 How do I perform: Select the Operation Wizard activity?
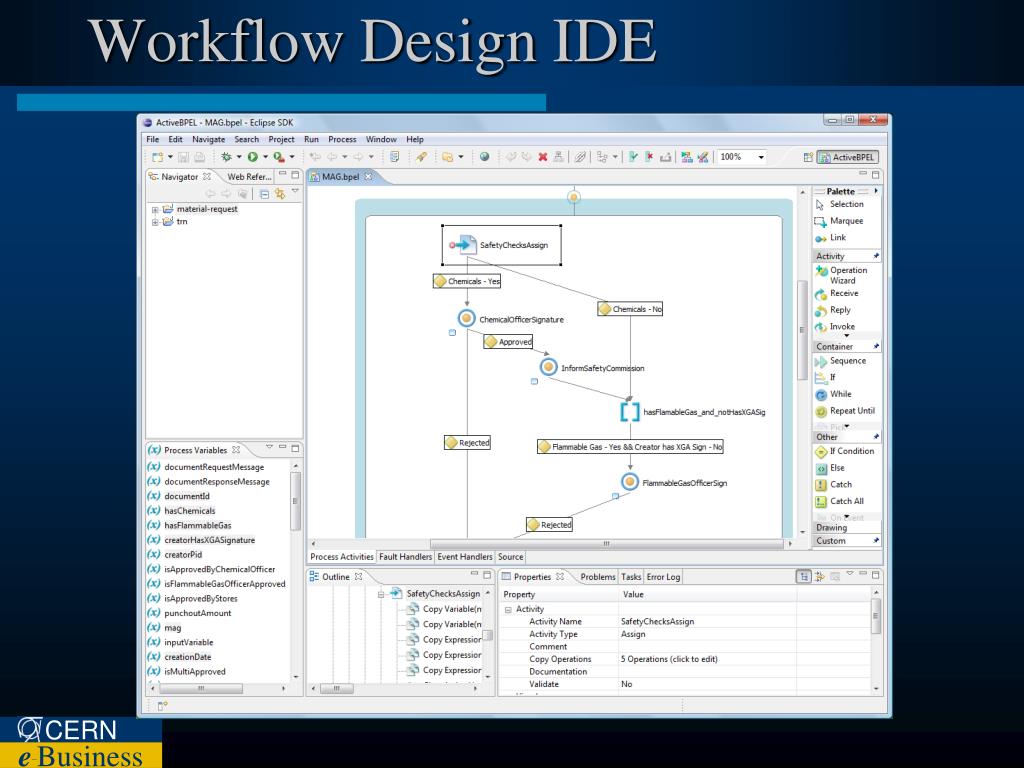coord(842,275)
